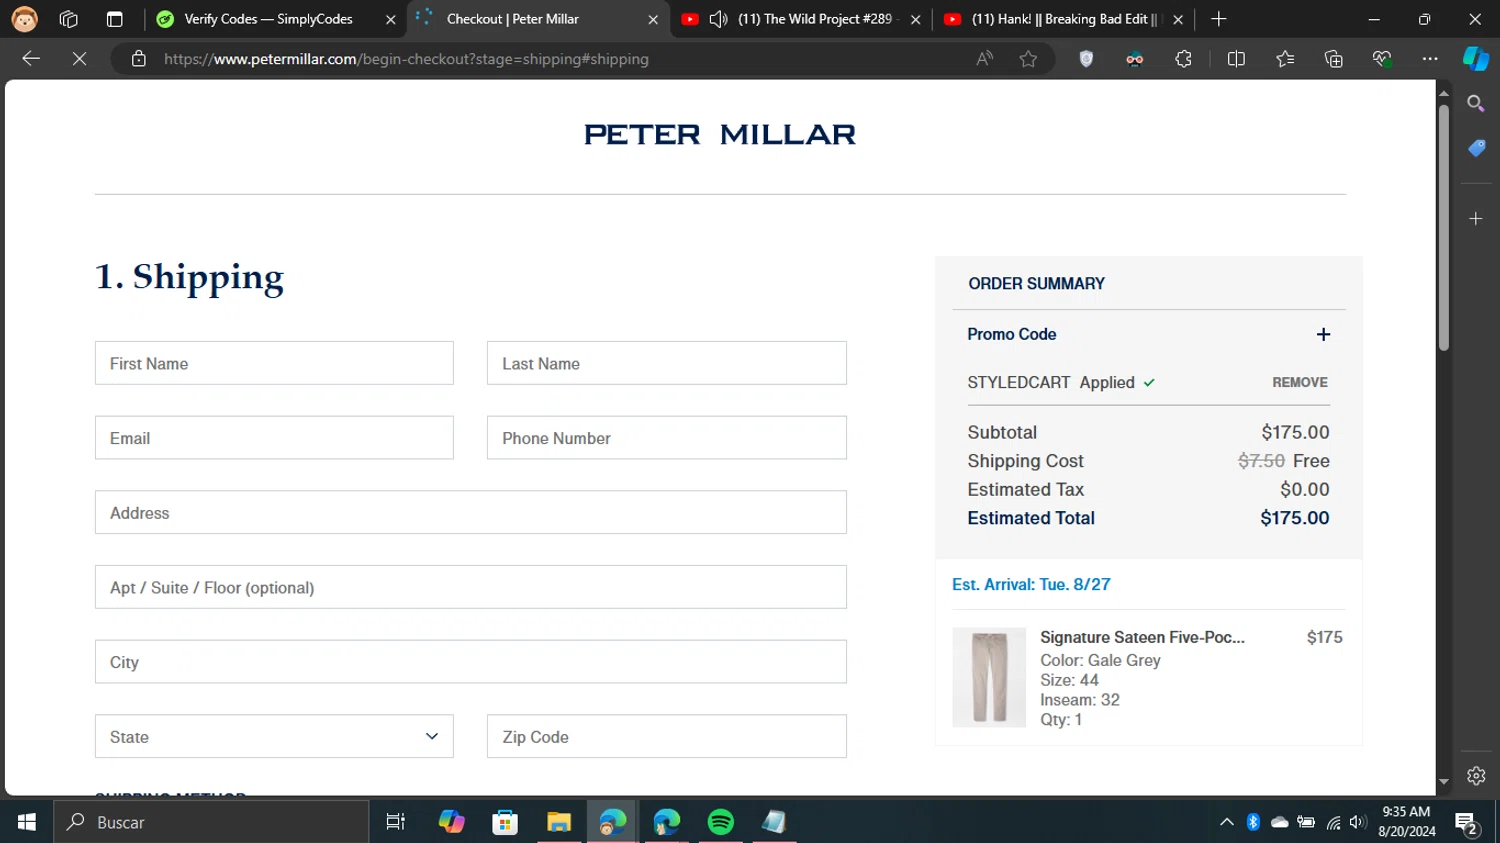
Task: Select the Checkout Peter Millar tab
Action: (x=512, y=19)
